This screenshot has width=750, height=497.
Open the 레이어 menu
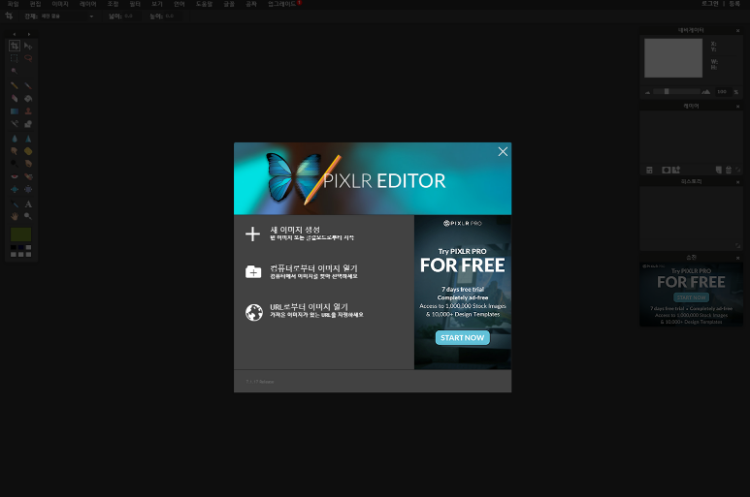(88, 4)
